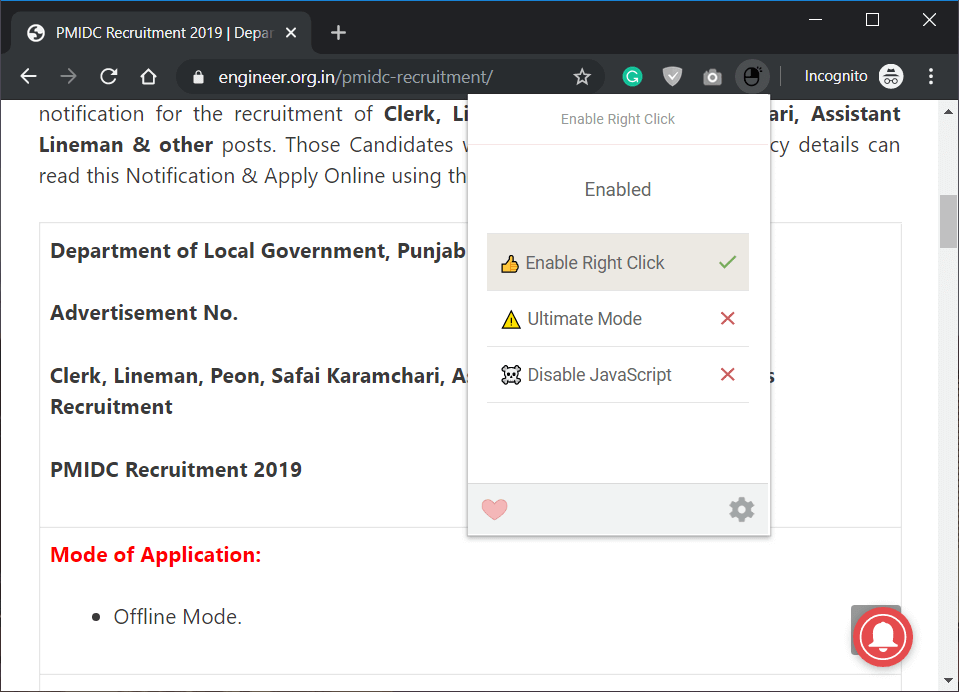Toggle the Enable Right Click extension popup
Viewport: 959px width, 692px height.
click(752, 76)
